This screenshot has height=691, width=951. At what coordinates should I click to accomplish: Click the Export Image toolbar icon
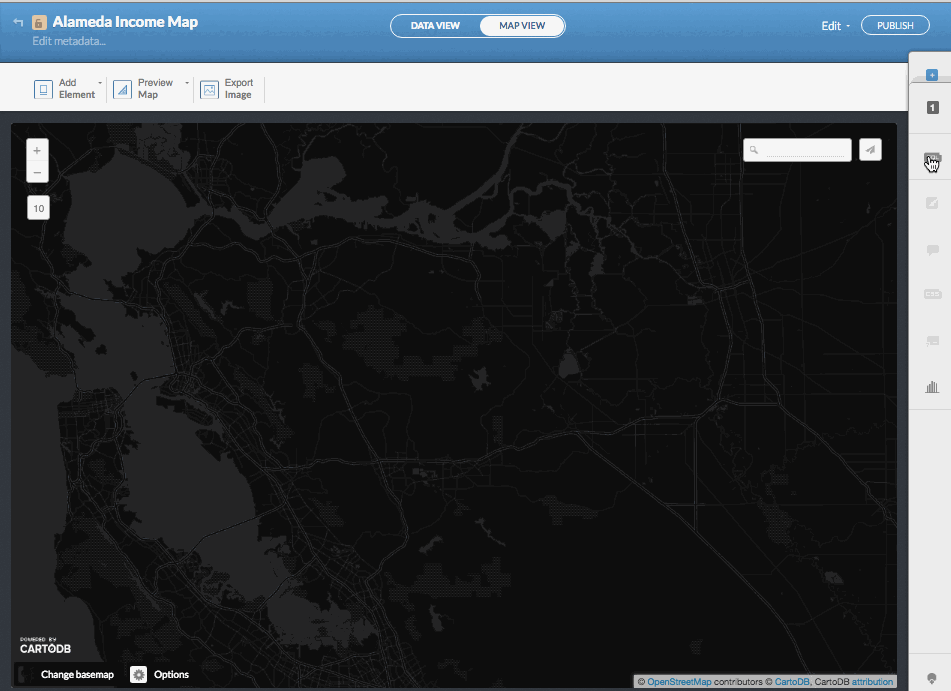pyautogui.click(x=208, y=88)
